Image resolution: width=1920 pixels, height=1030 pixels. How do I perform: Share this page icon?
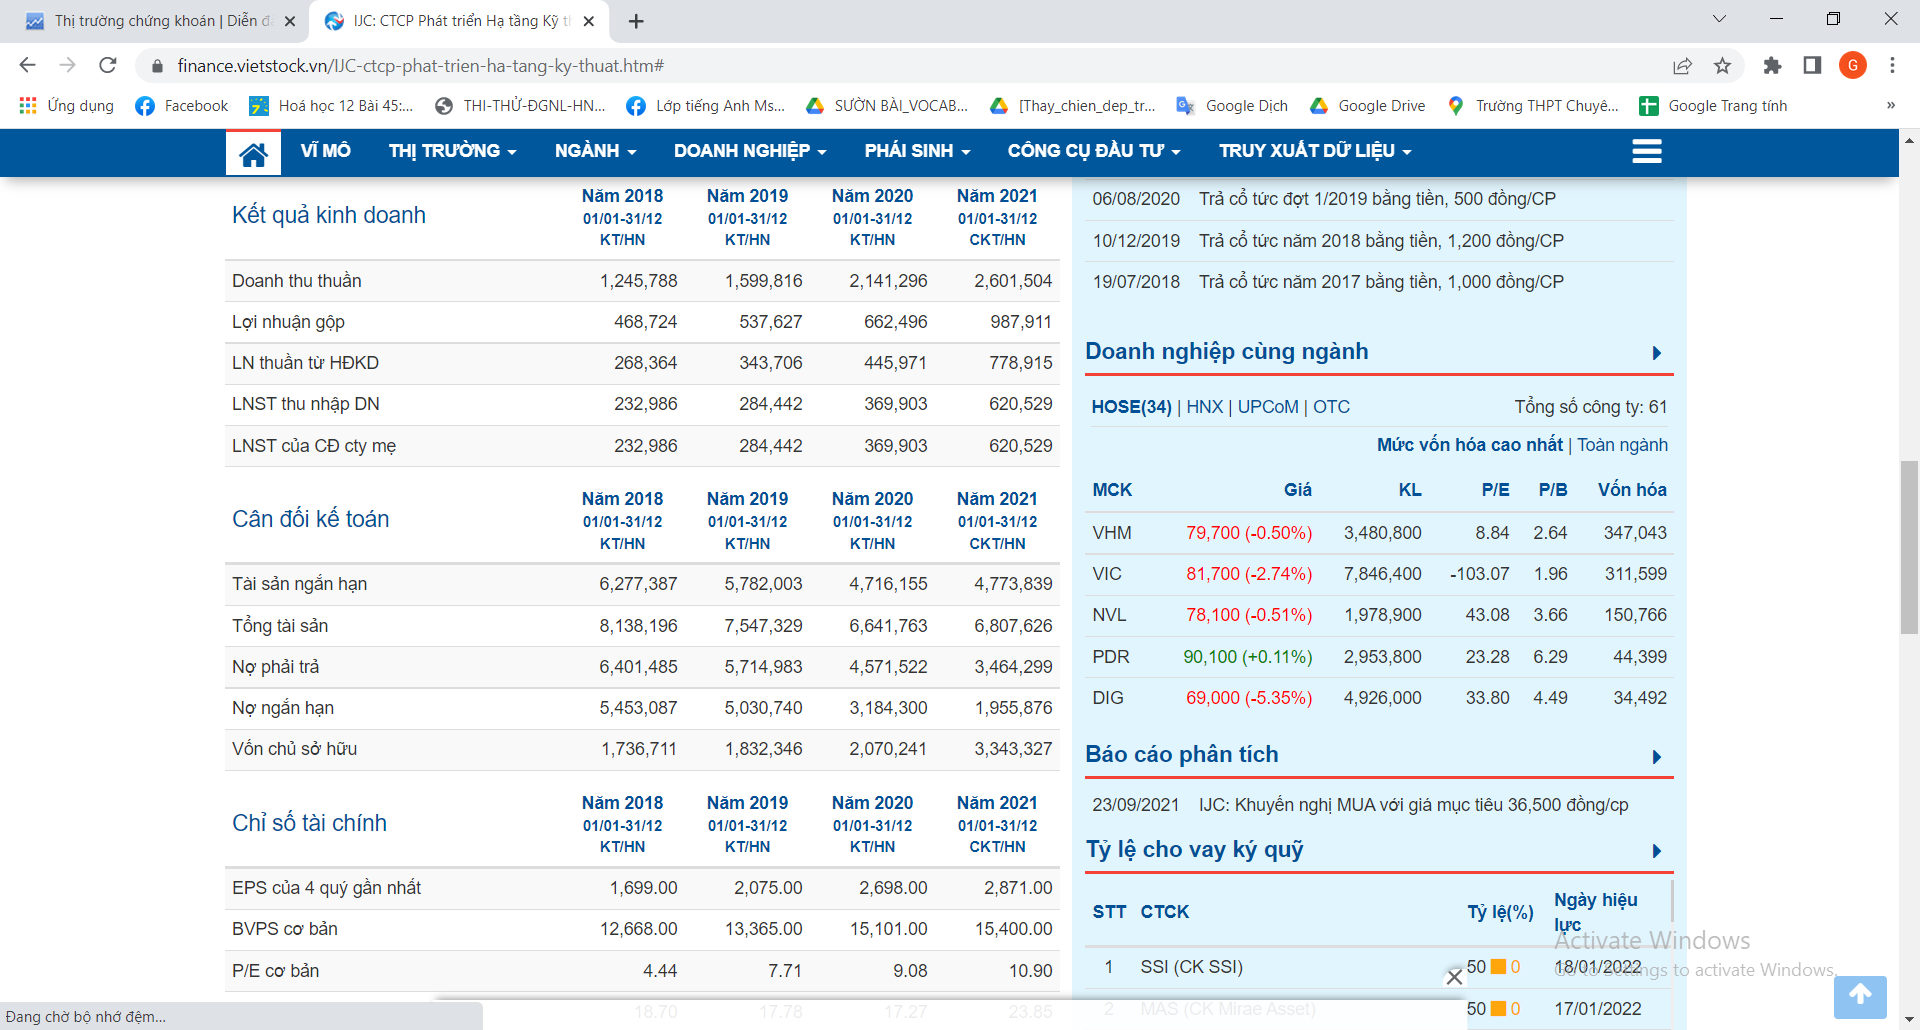(x=1682, y=66)
